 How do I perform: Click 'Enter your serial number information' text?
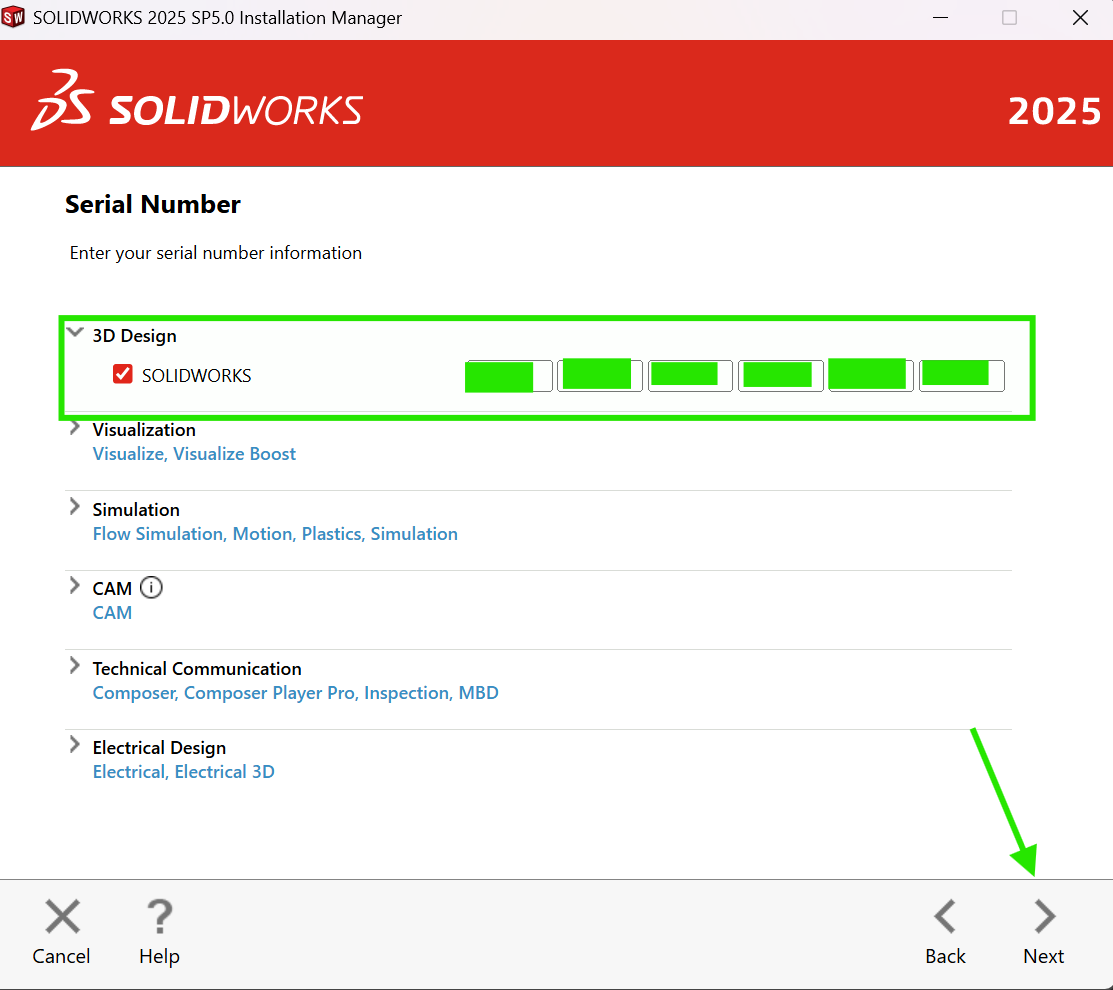point(216,253)
